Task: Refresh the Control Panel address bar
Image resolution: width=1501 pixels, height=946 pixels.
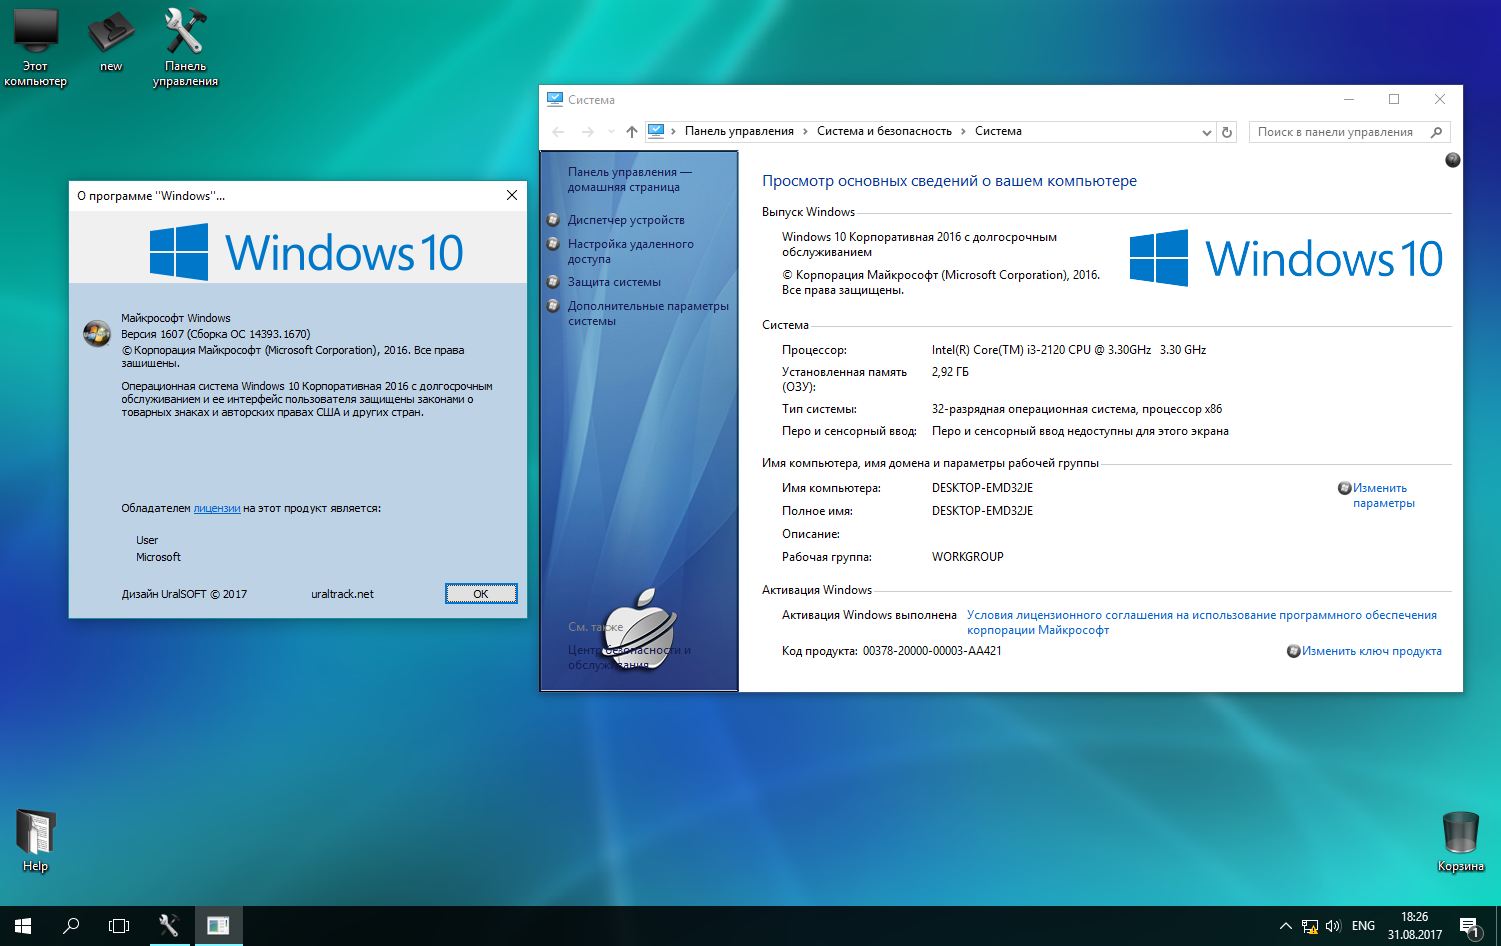Action: coord(1227,132)
